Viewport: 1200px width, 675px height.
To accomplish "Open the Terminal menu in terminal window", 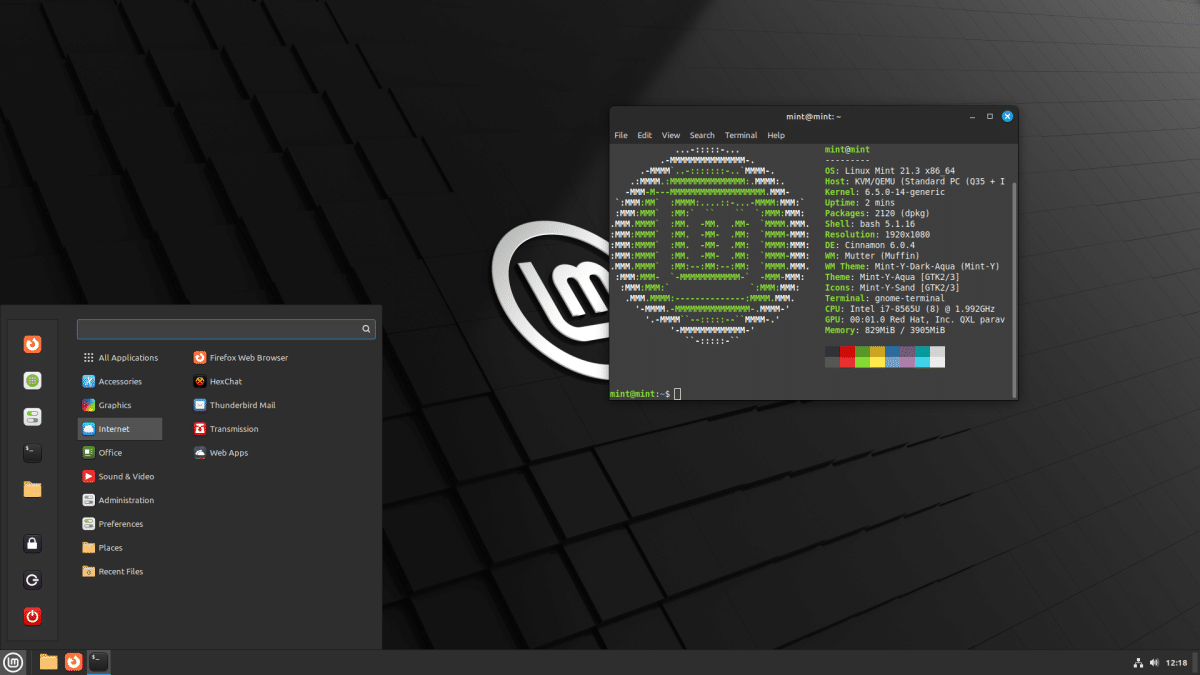I will tap(740, 135).
